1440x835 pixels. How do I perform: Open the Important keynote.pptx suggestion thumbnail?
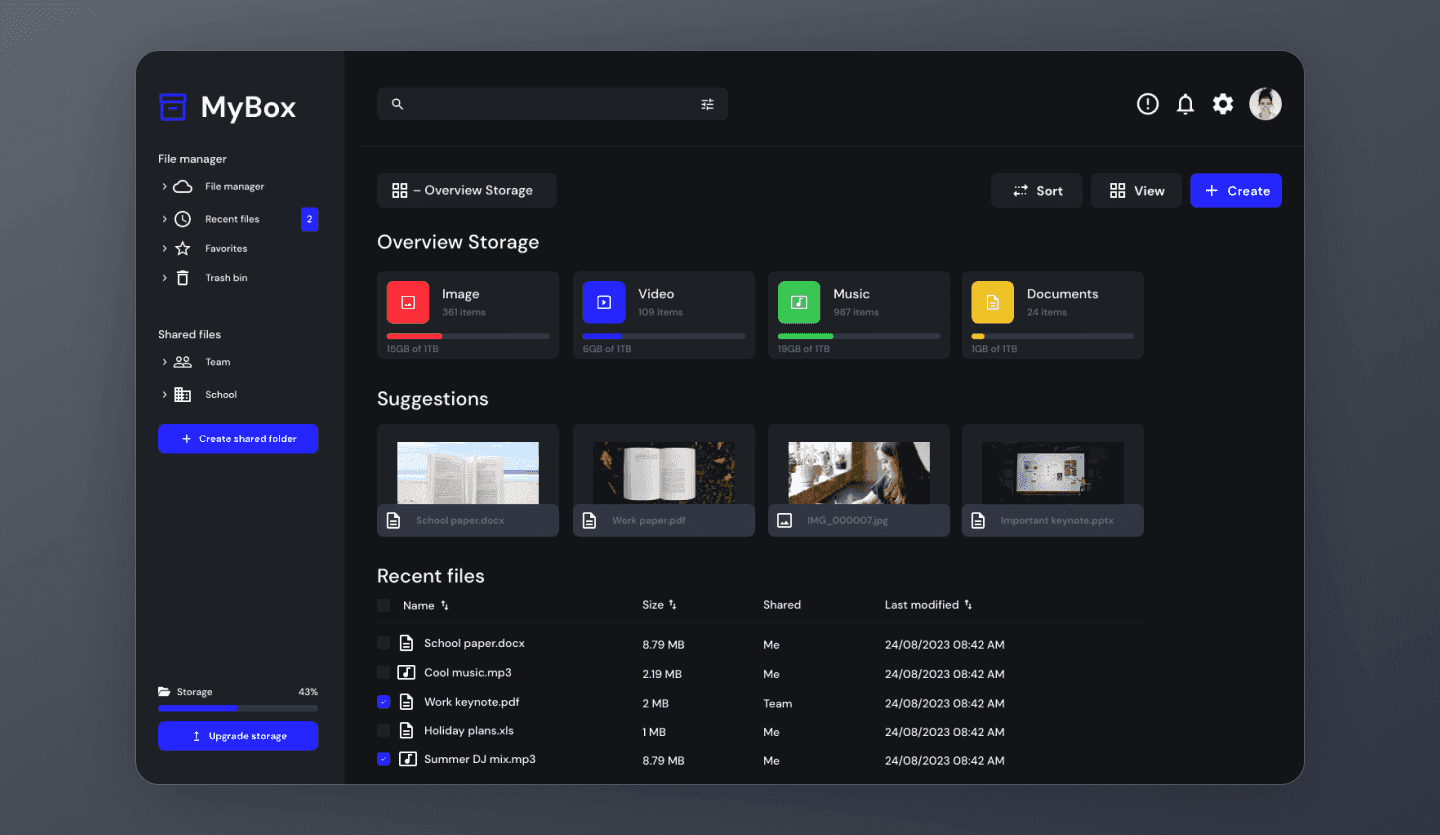point(1053,473)
